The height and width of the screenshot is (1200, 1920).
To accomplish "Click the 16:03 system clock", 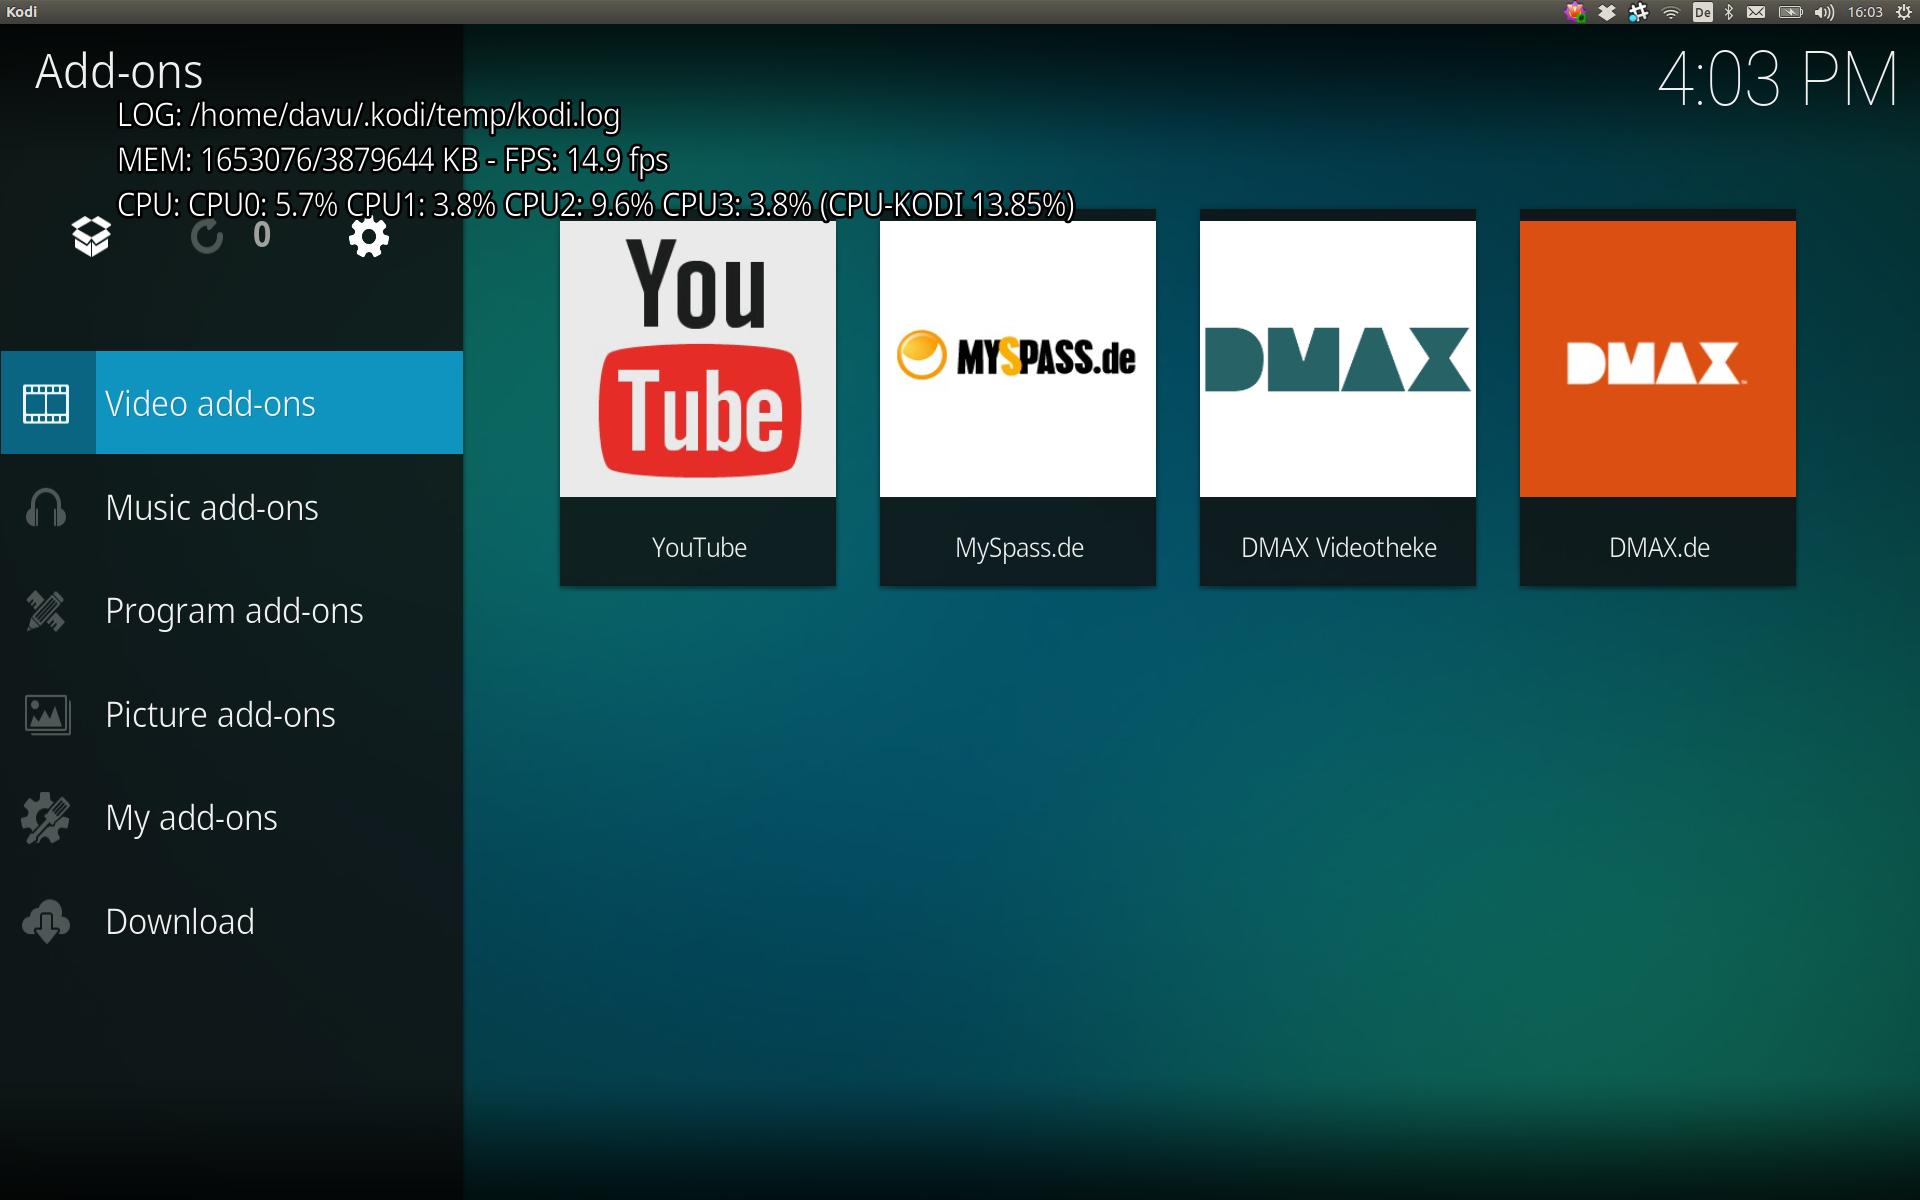I will tap(1865, 12).
